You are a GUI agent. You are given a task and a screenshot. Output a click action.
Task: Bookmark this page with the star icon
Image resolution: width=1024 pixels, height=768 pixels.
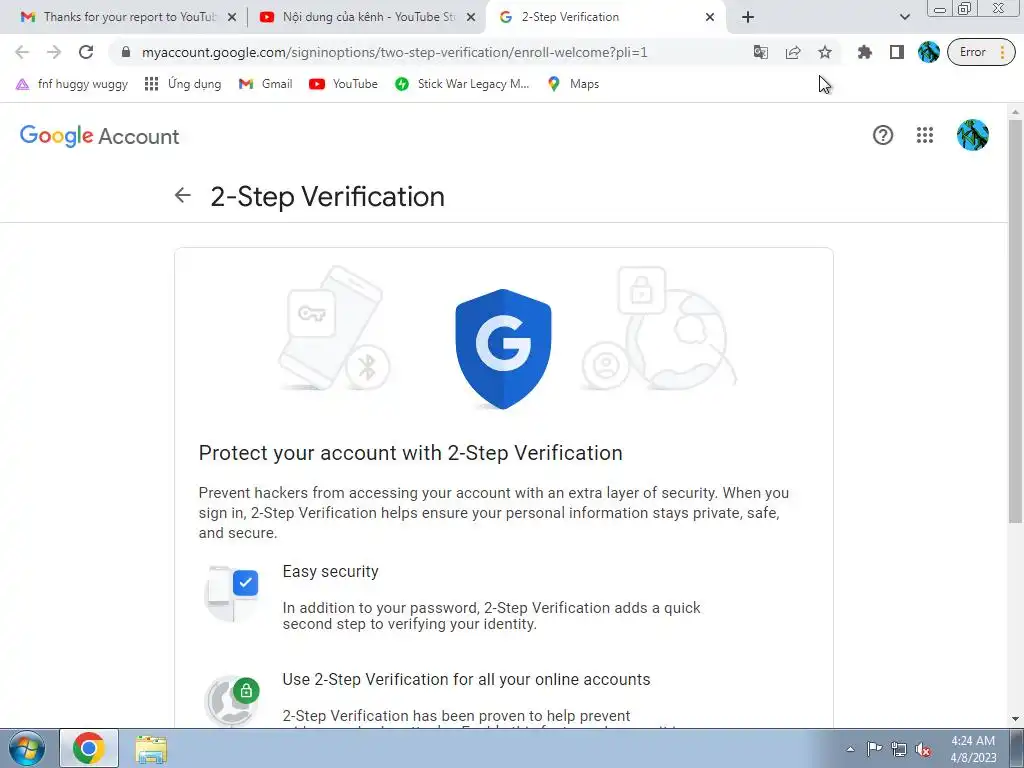(825, 52)
